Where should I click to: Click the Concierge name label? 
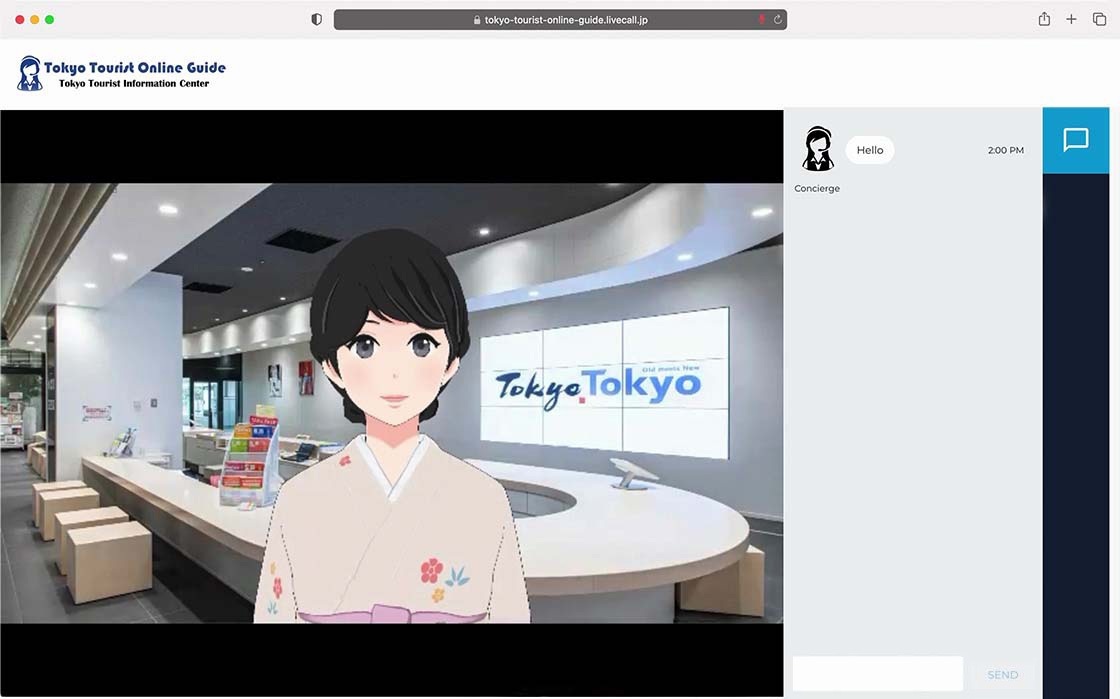click(x=816, y=188)
